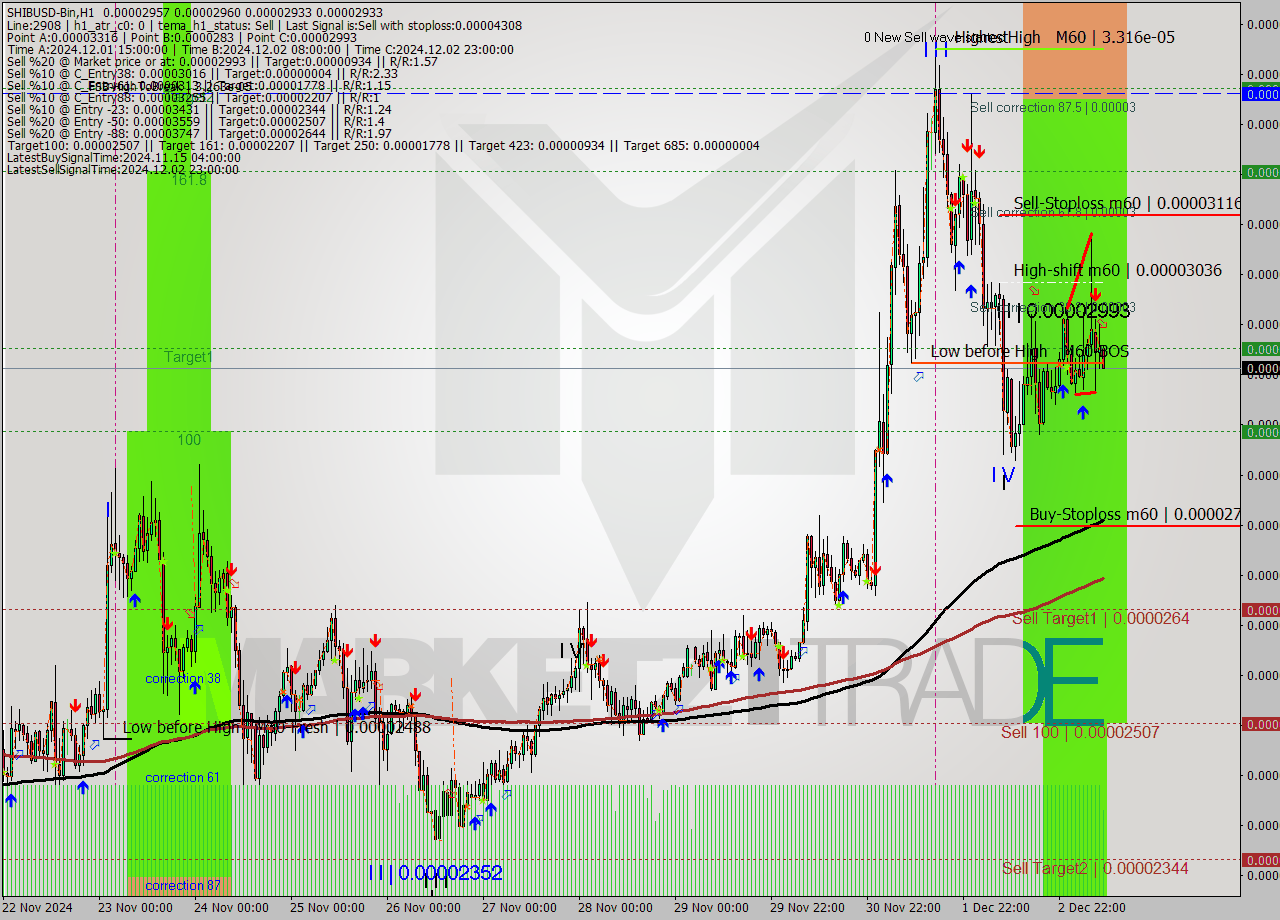Select the Sell %20 @ Entry -50 line
Viewport: 1280px width, 920px height.
point(198,121)
